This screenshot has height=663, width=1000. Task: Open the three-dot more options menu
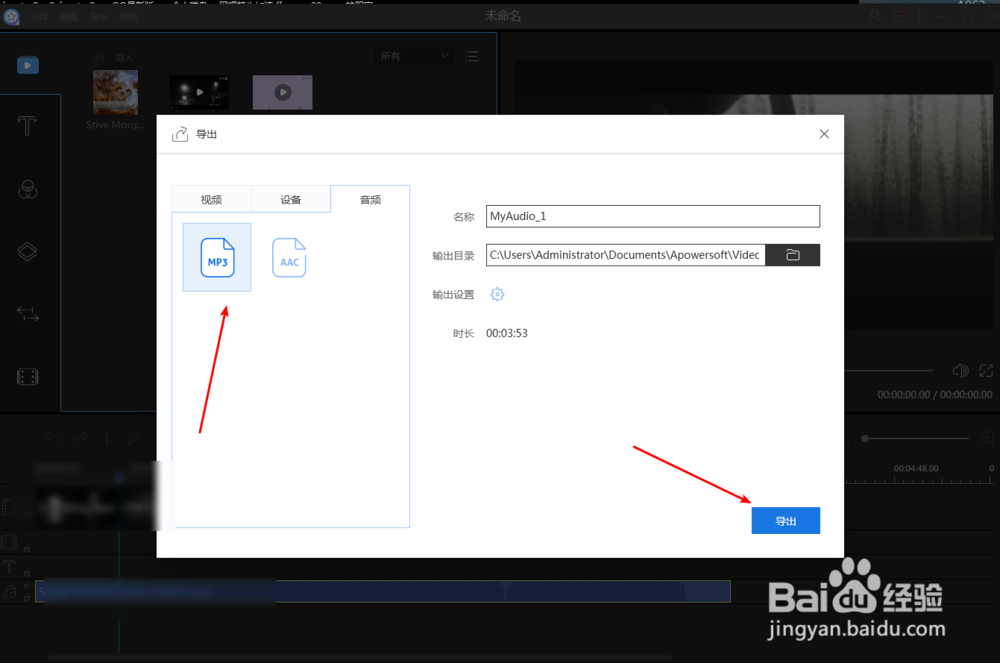pos(918,17)
